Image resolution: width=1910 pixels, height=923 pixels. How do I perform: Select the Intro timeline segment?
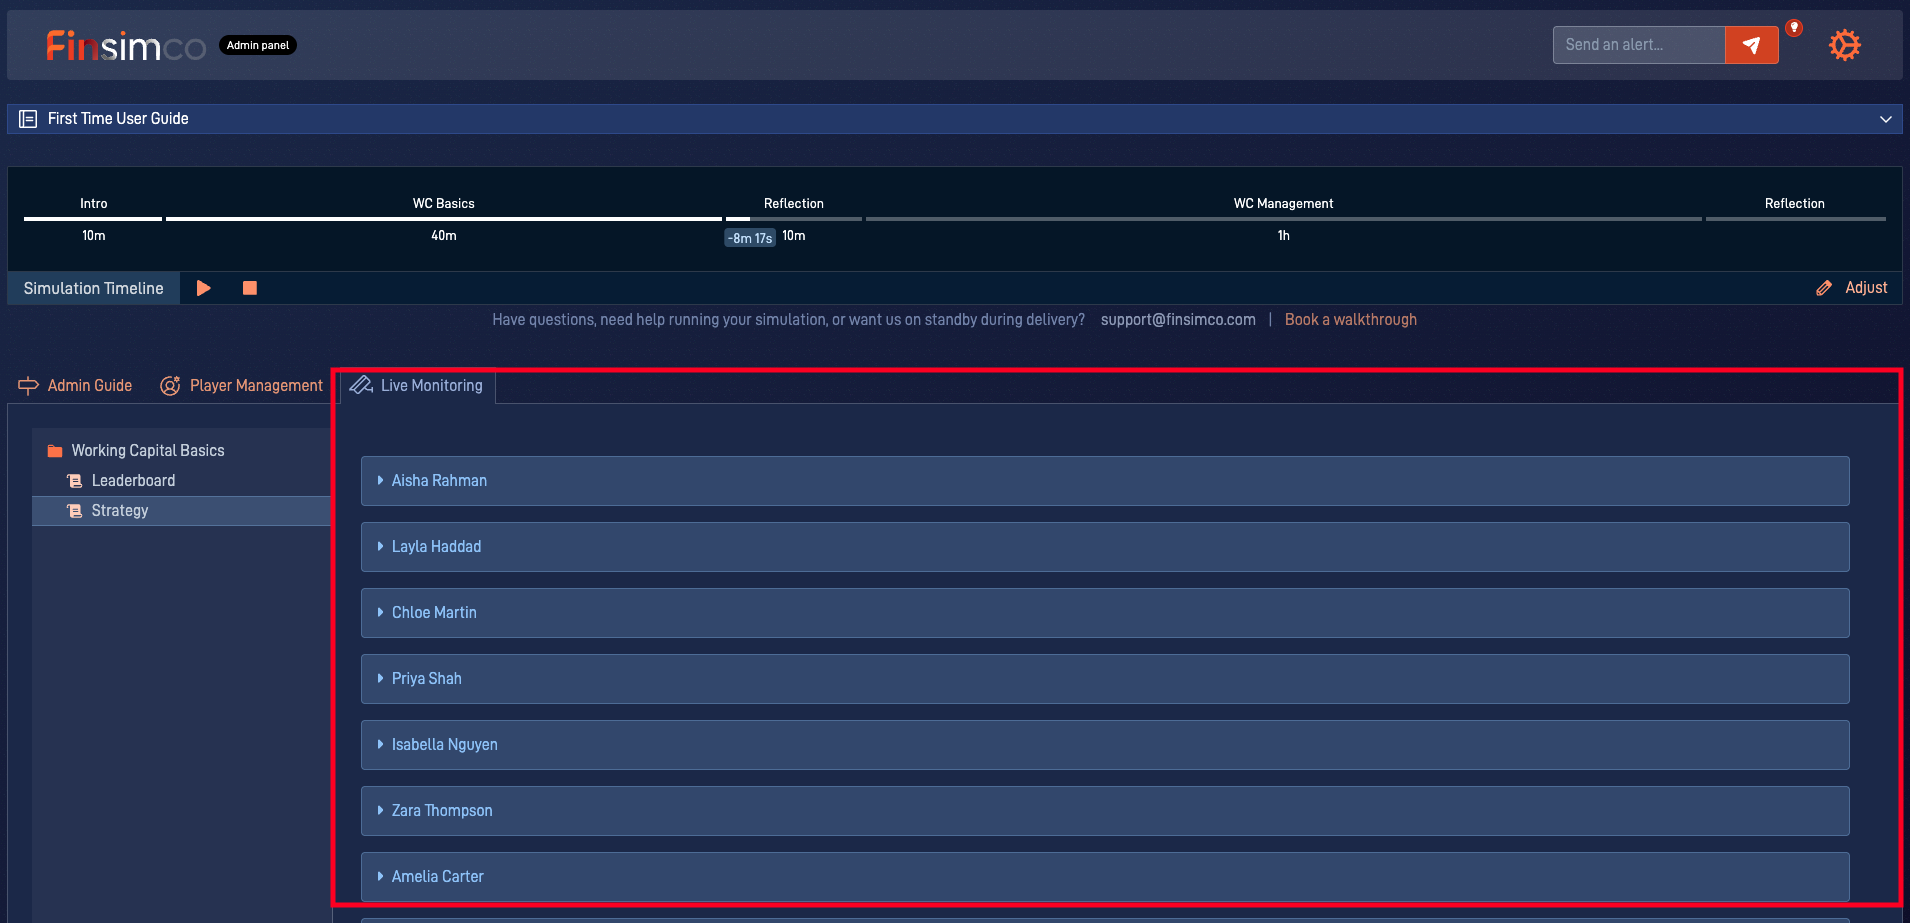pyautogui.click(x=93, y=218)
